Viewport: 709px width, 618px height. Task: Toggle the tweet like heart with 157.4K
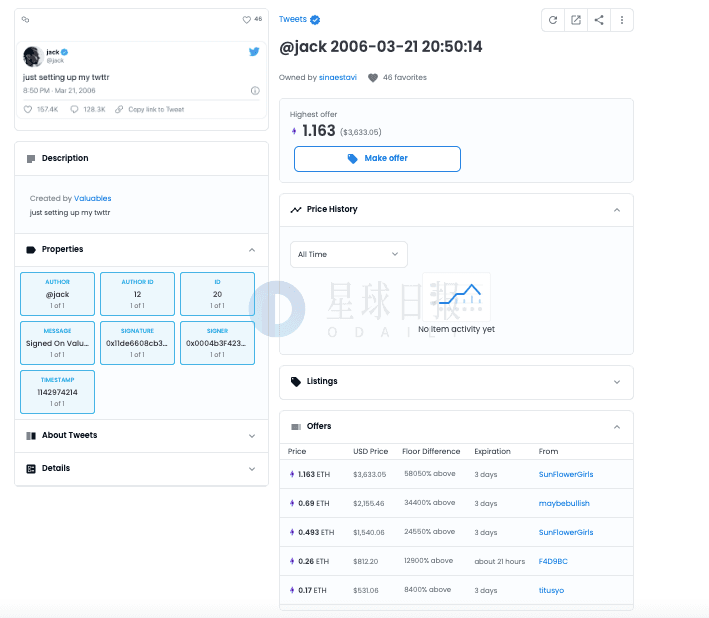pyautogui.click(x=28, y=109)
